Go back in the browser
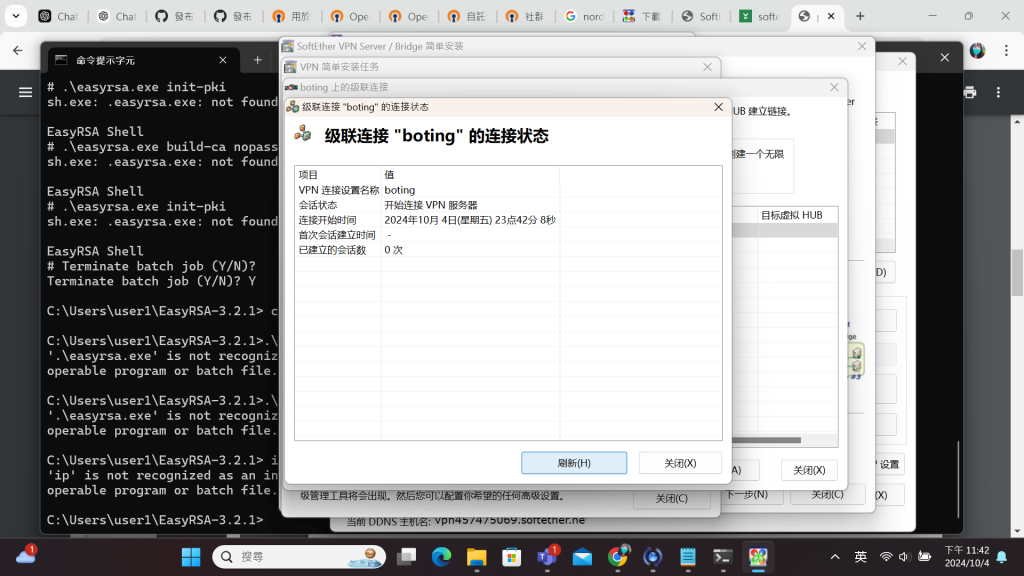The image size is (1024, 576). [x=18, y=50]
